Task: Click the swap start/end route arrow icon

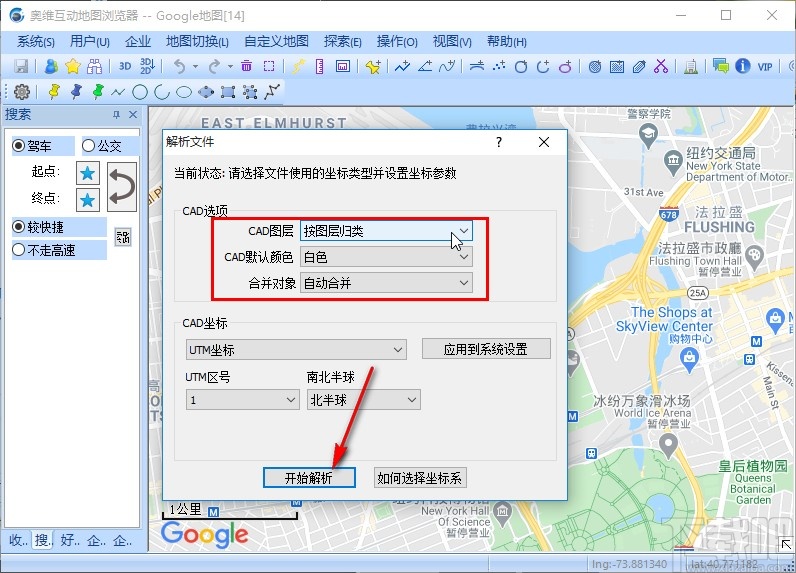Action: (x=122, y=187)
